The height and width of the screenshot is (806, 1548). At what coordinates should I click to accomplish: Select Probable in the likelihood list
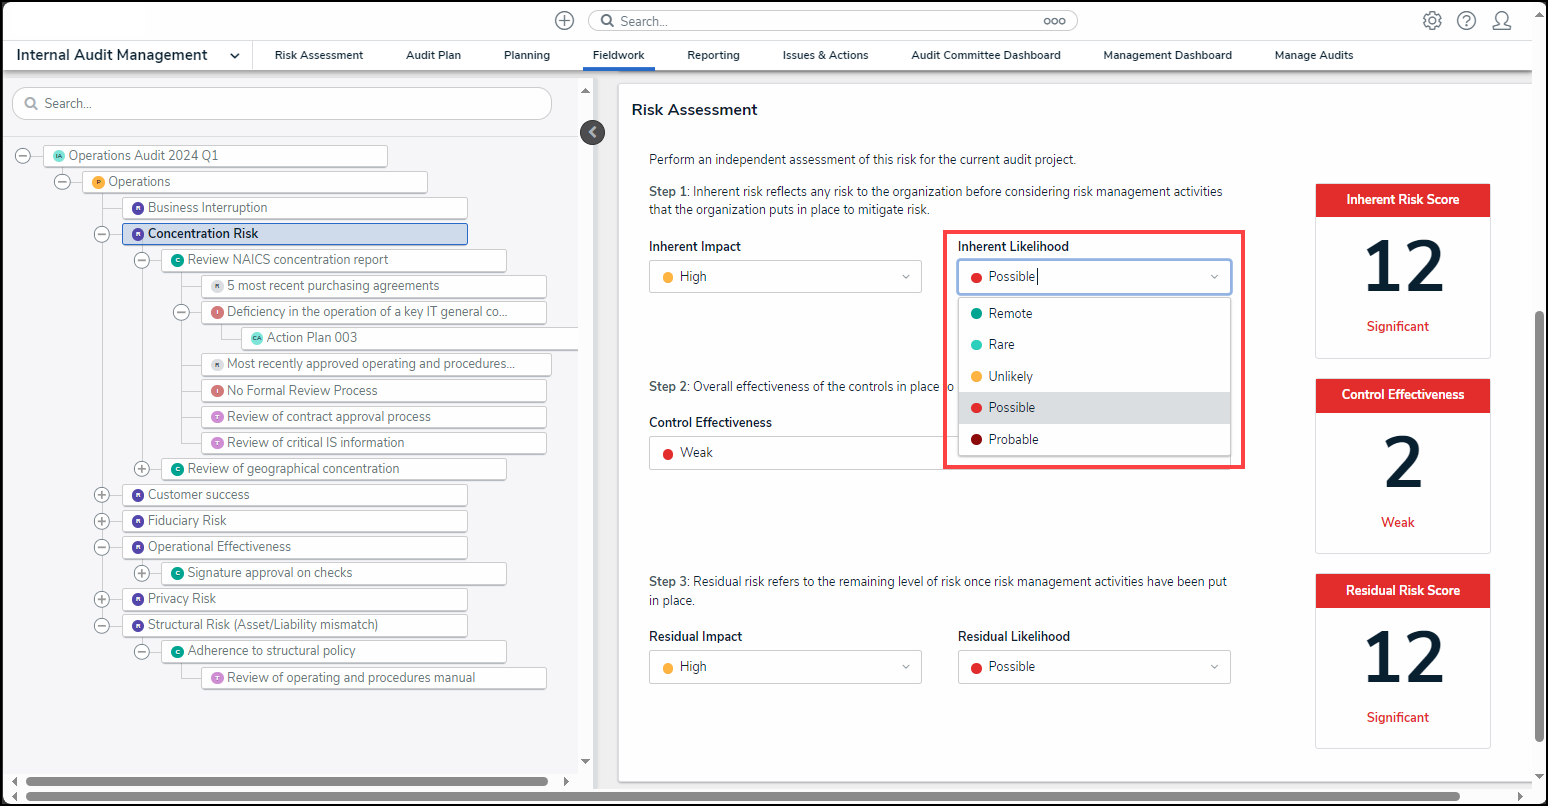[1013, 440]
